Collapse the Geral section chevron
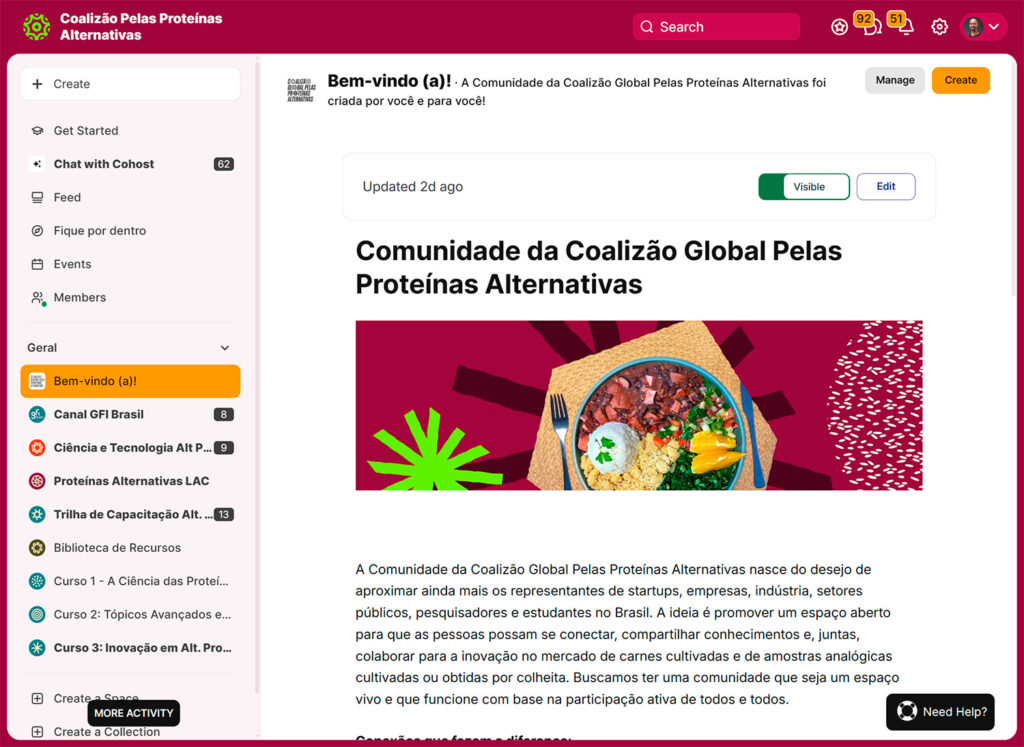This screenshot has height=747, width=1024. pos(225,348)
